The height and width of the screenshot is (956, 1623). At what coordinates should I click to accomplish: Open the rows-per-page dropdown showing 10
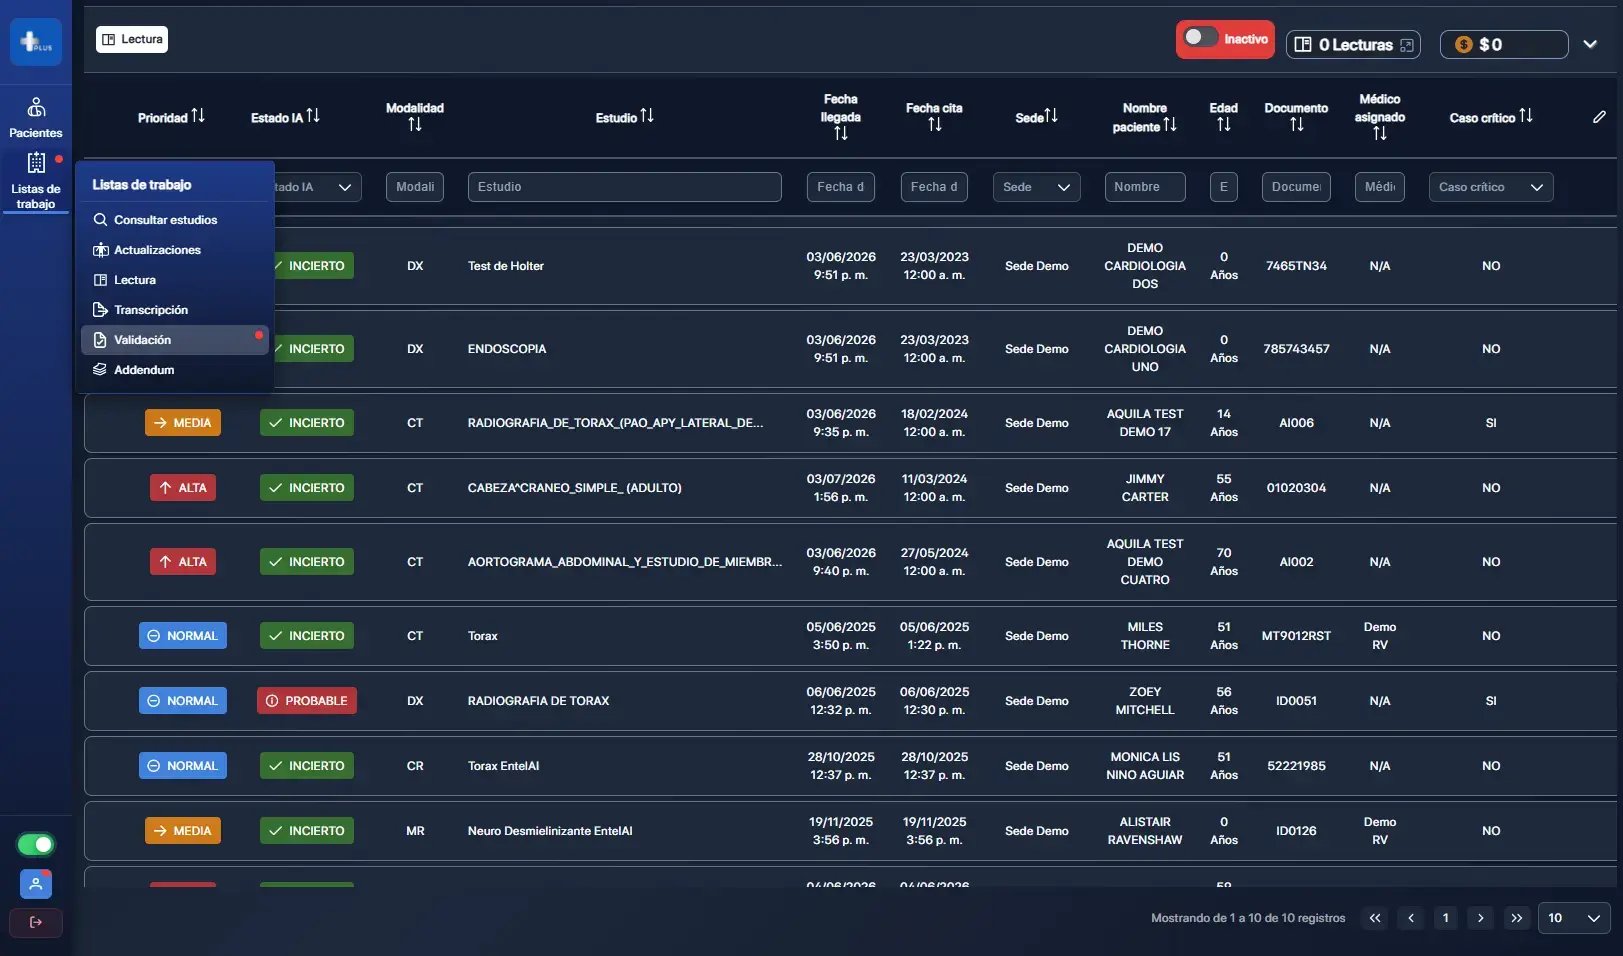tap(1575, 918)
